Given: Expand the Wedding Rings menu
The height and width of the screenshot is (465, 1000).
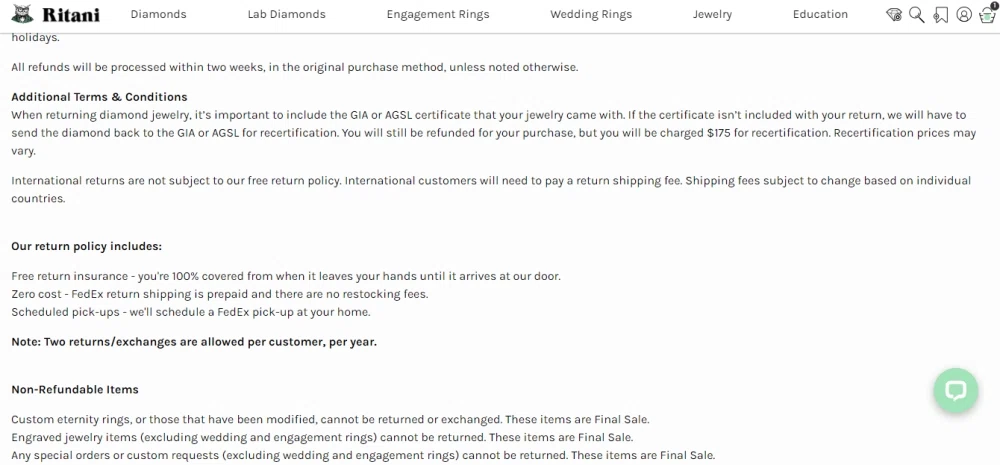Looking at the screenshot, I should point(590,15).
